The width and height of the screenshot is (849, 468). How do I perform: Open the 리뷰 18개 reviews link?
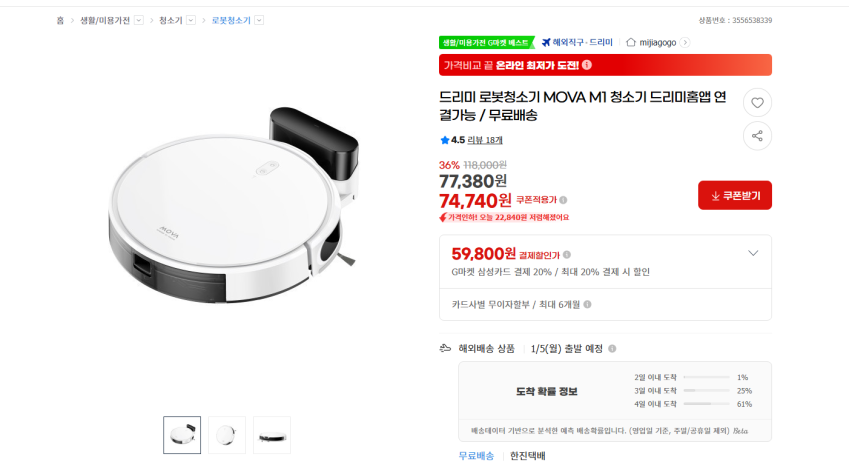485,140
